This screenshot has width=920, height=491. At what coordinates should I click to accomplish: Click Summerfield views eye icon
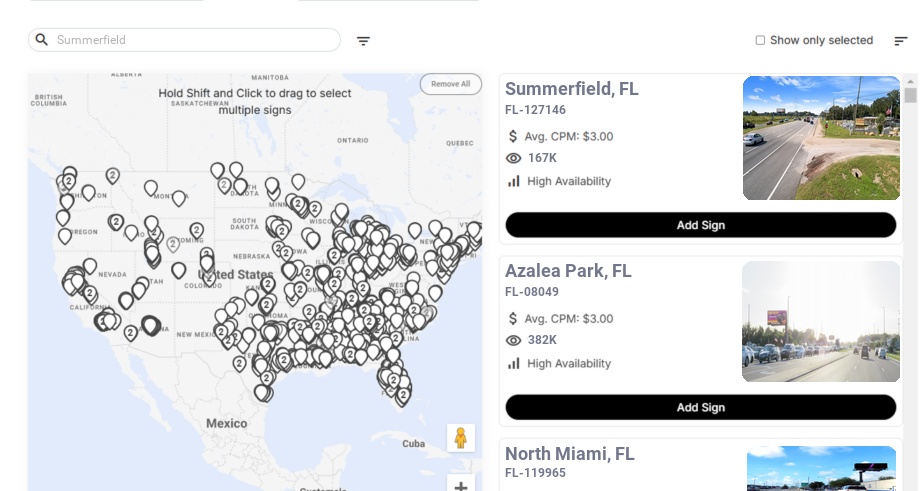pyautogui.click(x=514, y=158)
